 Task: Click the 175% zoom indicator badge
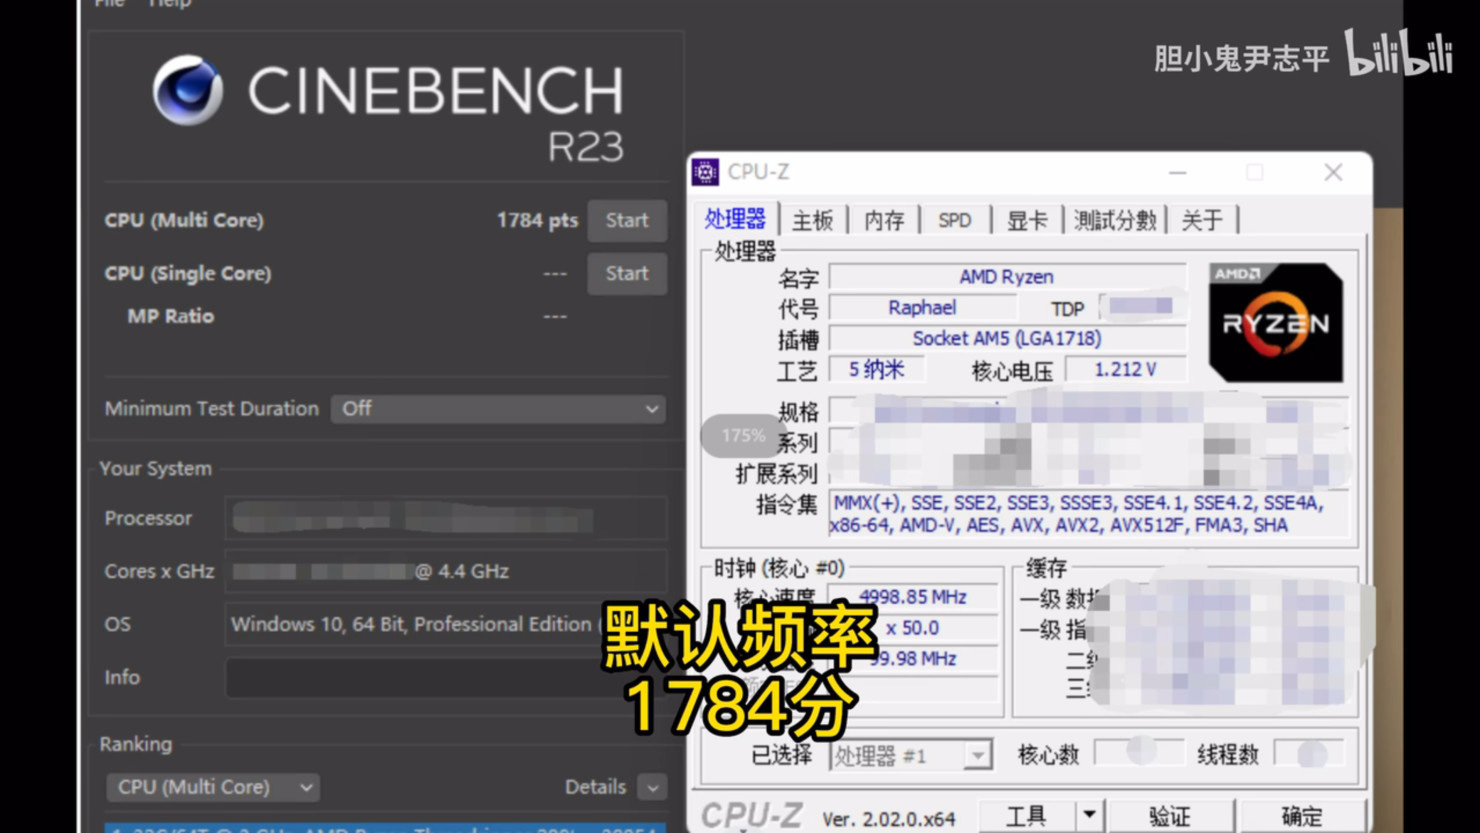(742, 436)
